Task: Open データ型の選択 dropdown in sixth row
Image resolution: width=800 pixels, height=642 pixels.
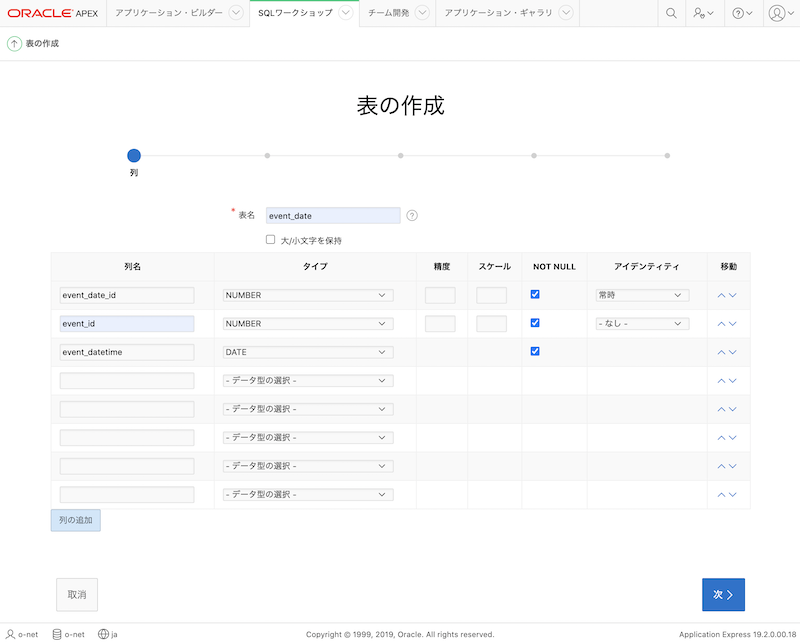Action: (308, 438)
